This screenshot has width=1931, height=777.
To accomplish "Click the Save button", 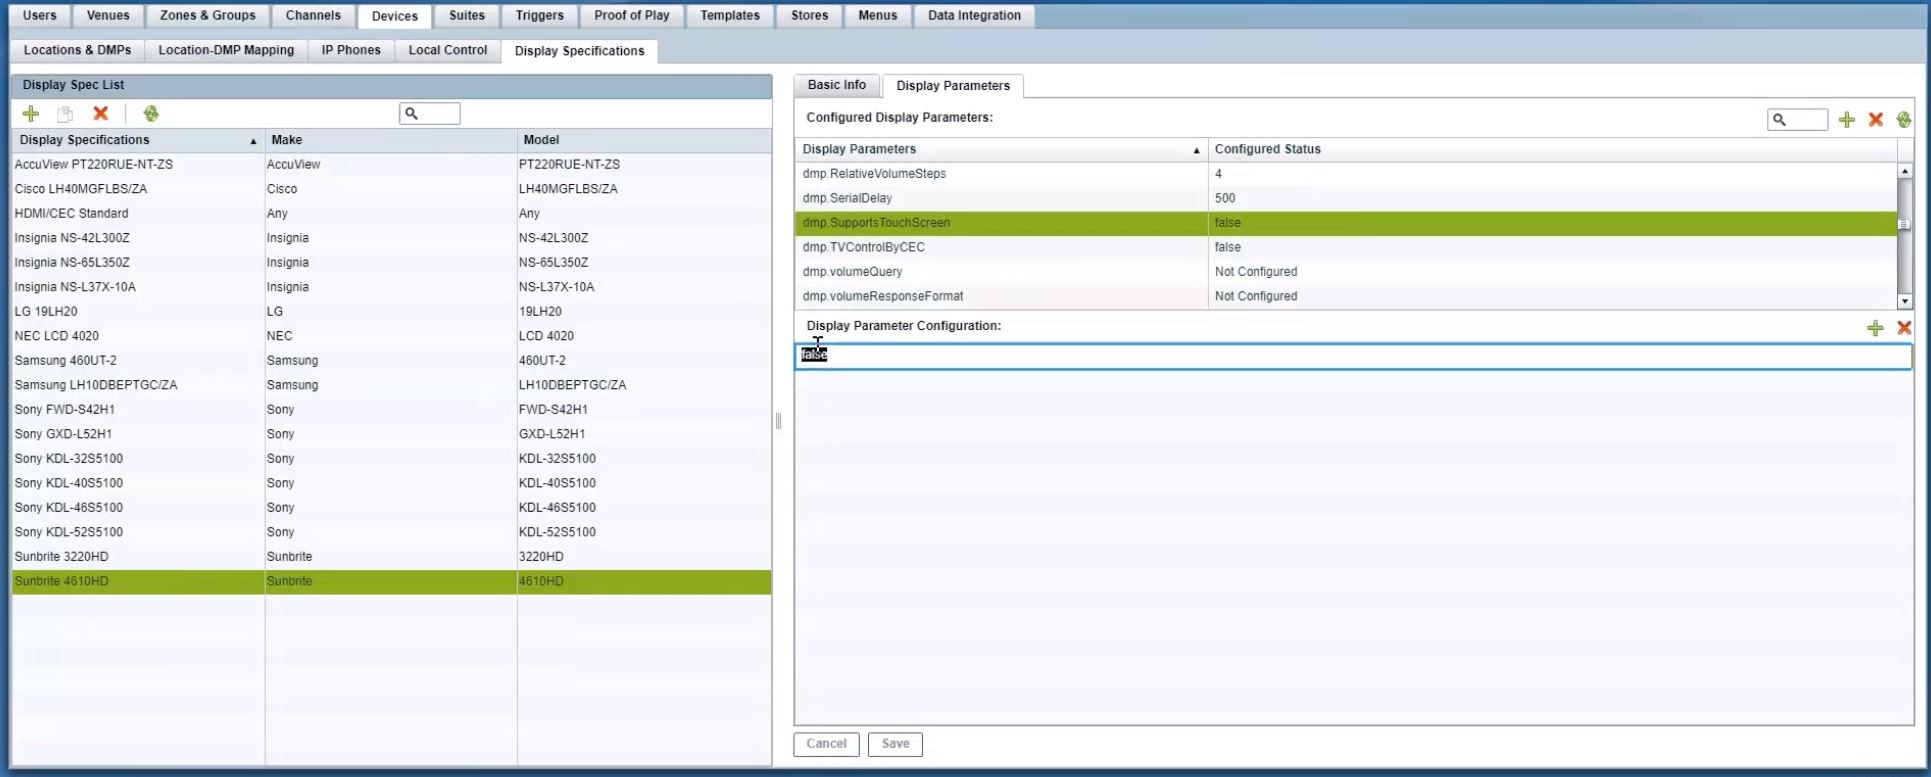I will 895,744.
